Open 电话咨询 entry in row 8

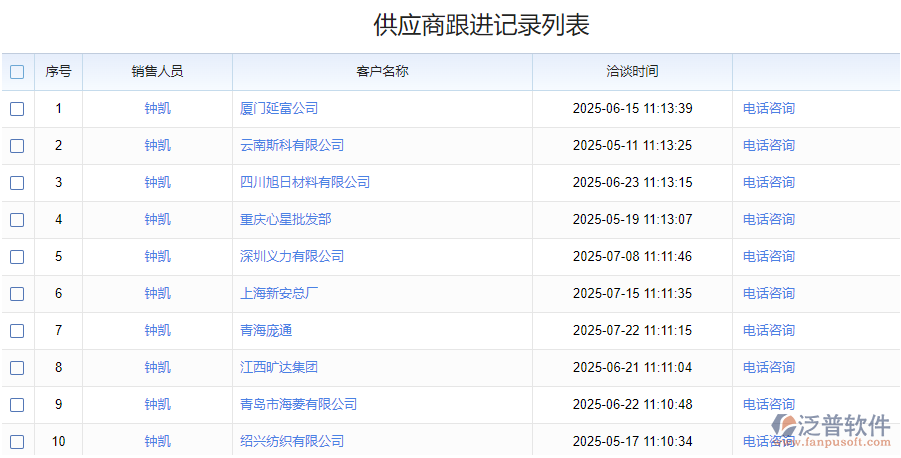click(x=769, y=368)
